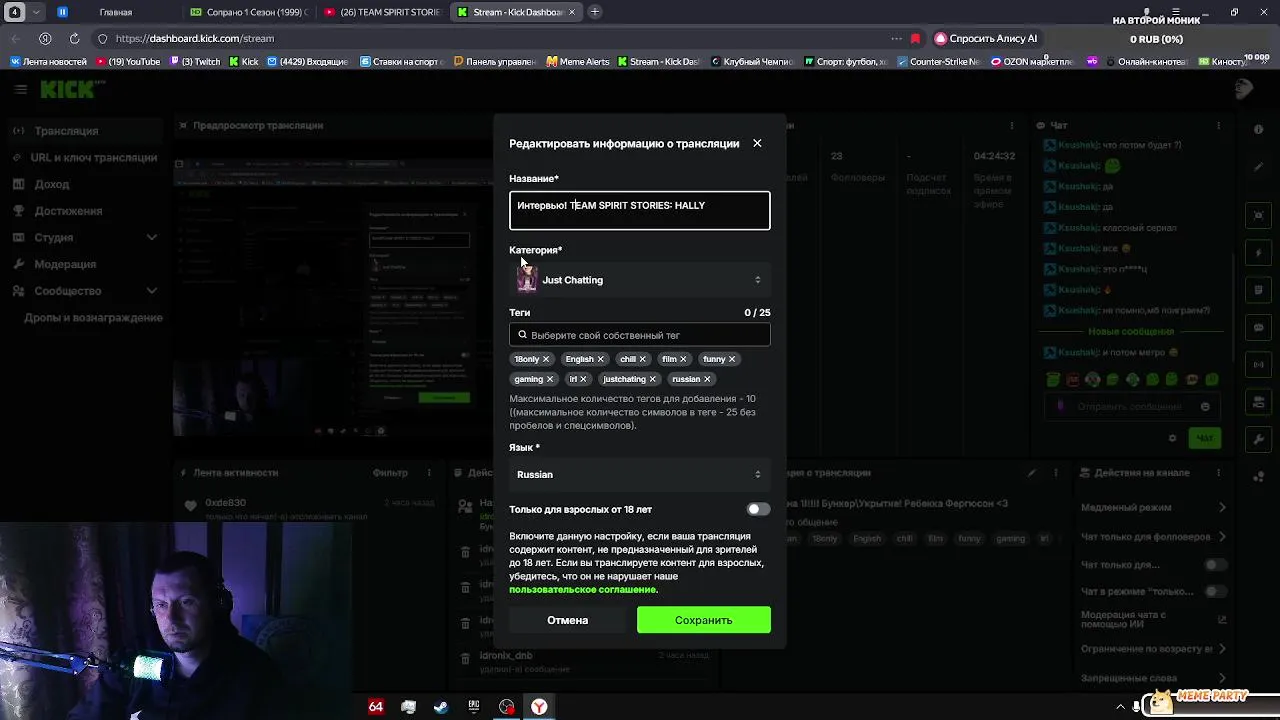Expand Ограничение по возрасту option

tap(1153, 649)
